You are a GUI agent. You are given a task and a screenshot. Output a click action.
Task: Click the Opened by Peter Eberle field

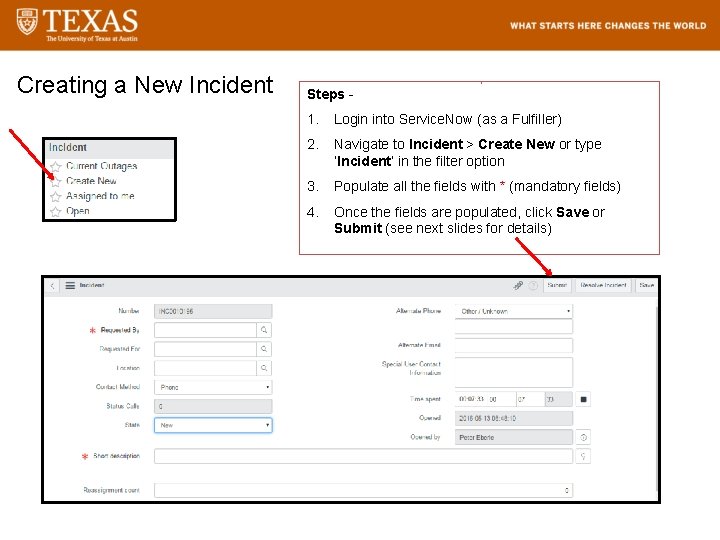(513, 438)
